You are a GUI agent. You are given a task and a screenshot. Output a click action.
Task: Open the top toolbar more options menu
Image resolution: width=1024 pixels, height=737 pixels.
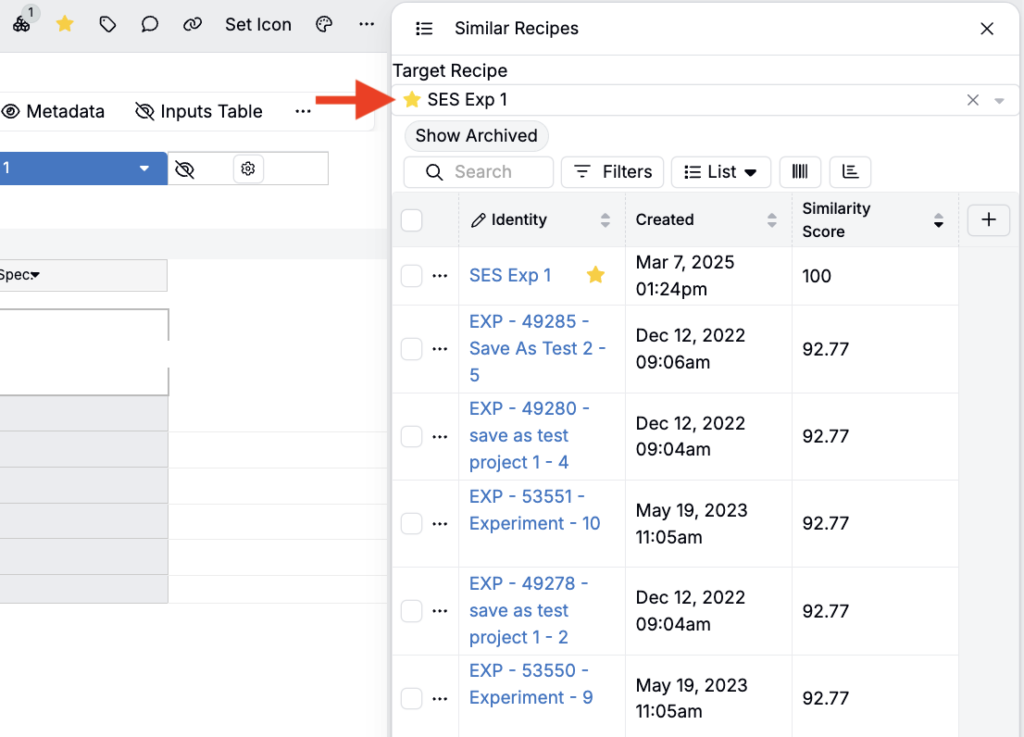367,24
